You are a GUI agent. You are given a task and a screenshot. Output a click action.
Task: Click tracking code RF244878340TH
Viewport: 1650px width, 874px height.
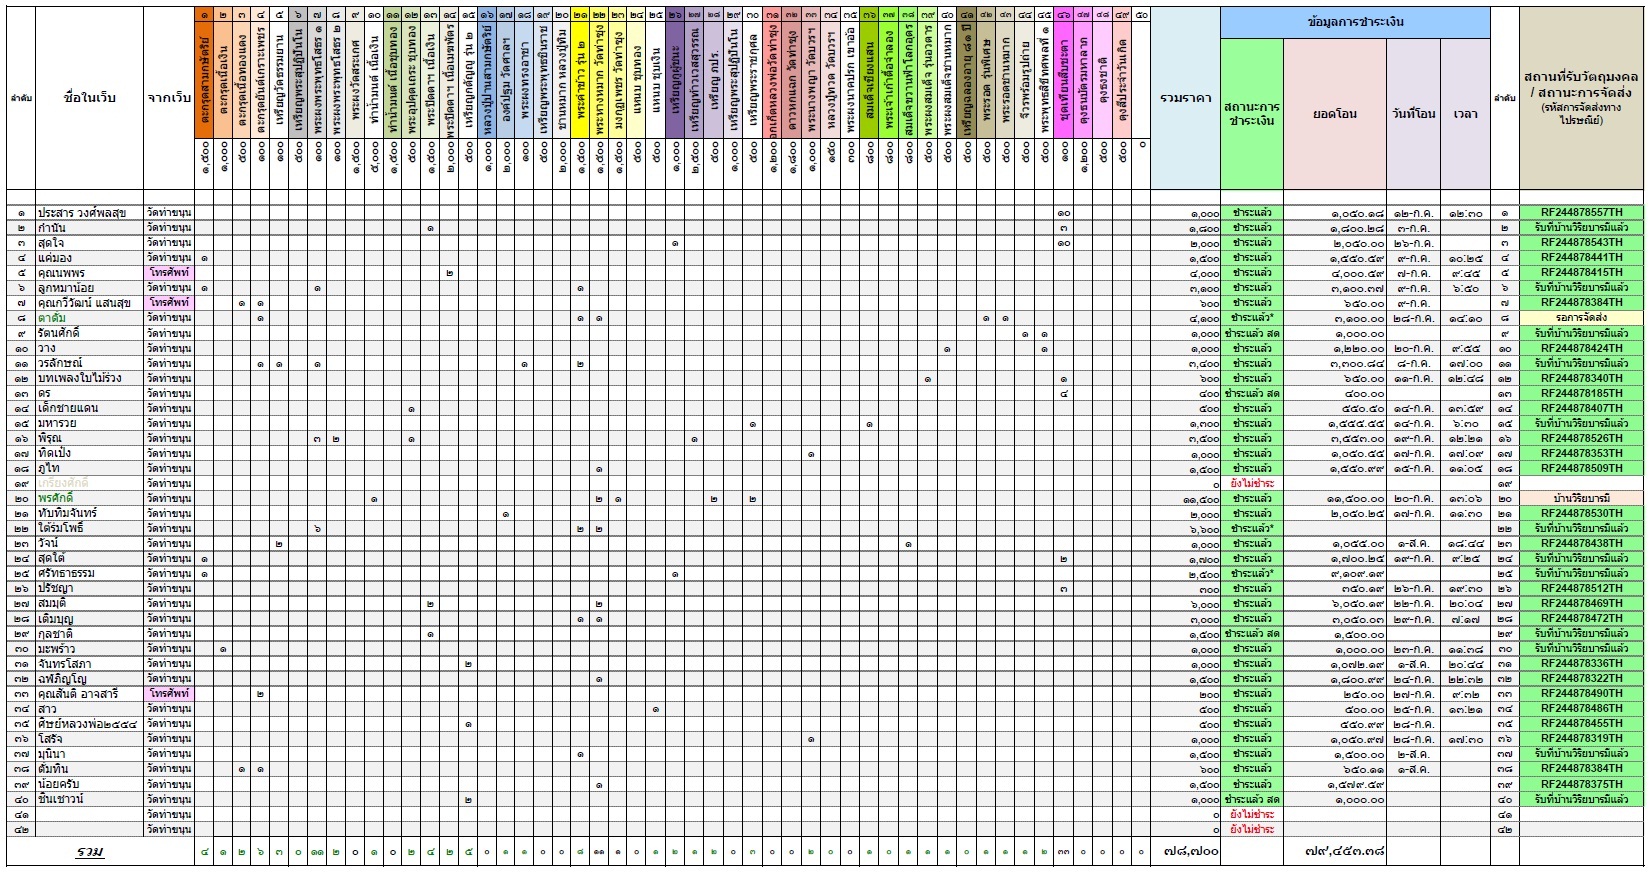(x=1581, y=378)
